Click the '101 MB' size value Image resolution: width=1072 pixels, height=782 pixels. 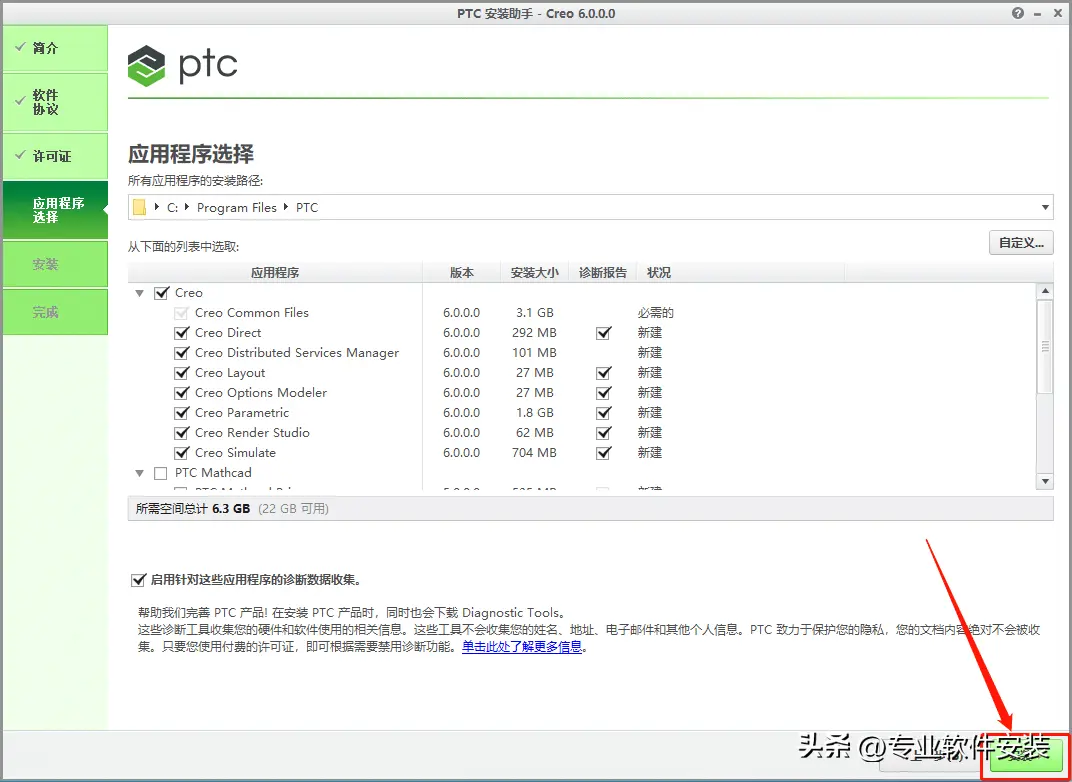(534, 353)
